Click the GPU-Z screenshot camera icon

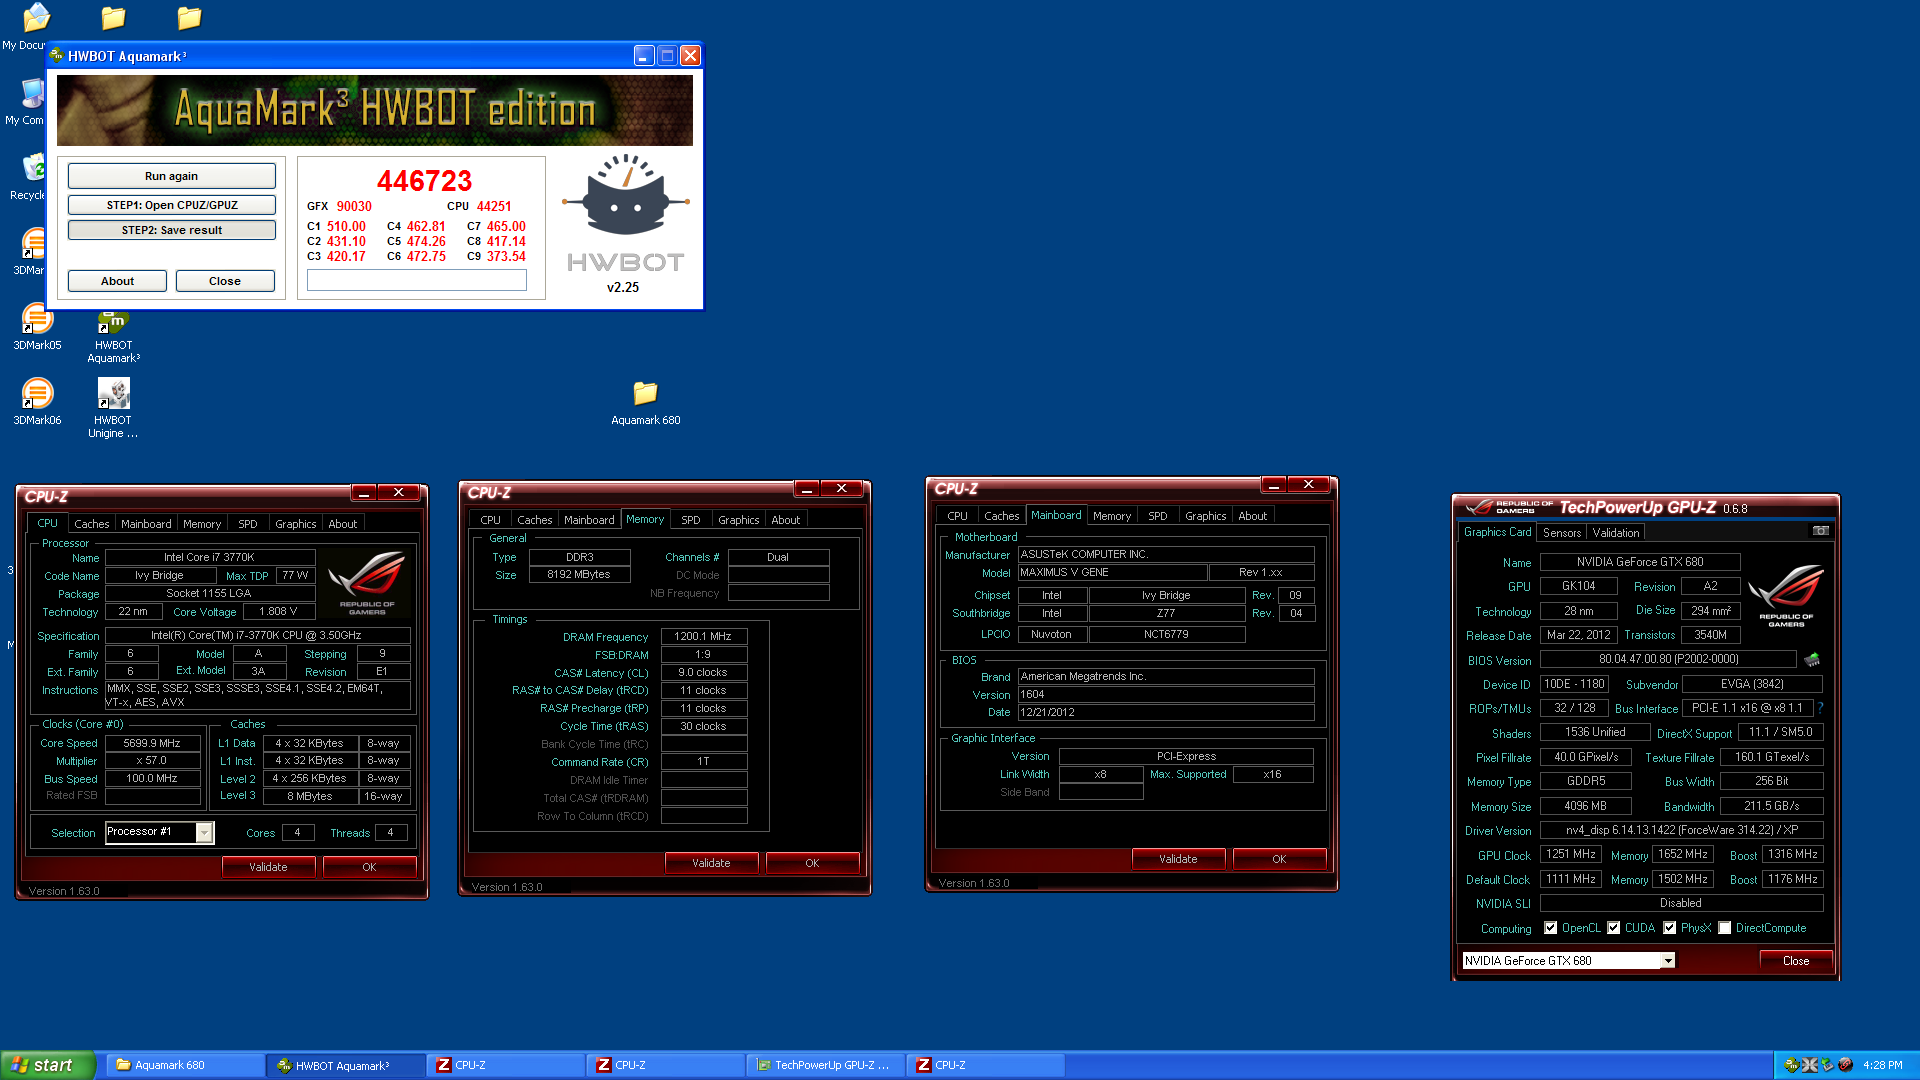point(1821,531)
